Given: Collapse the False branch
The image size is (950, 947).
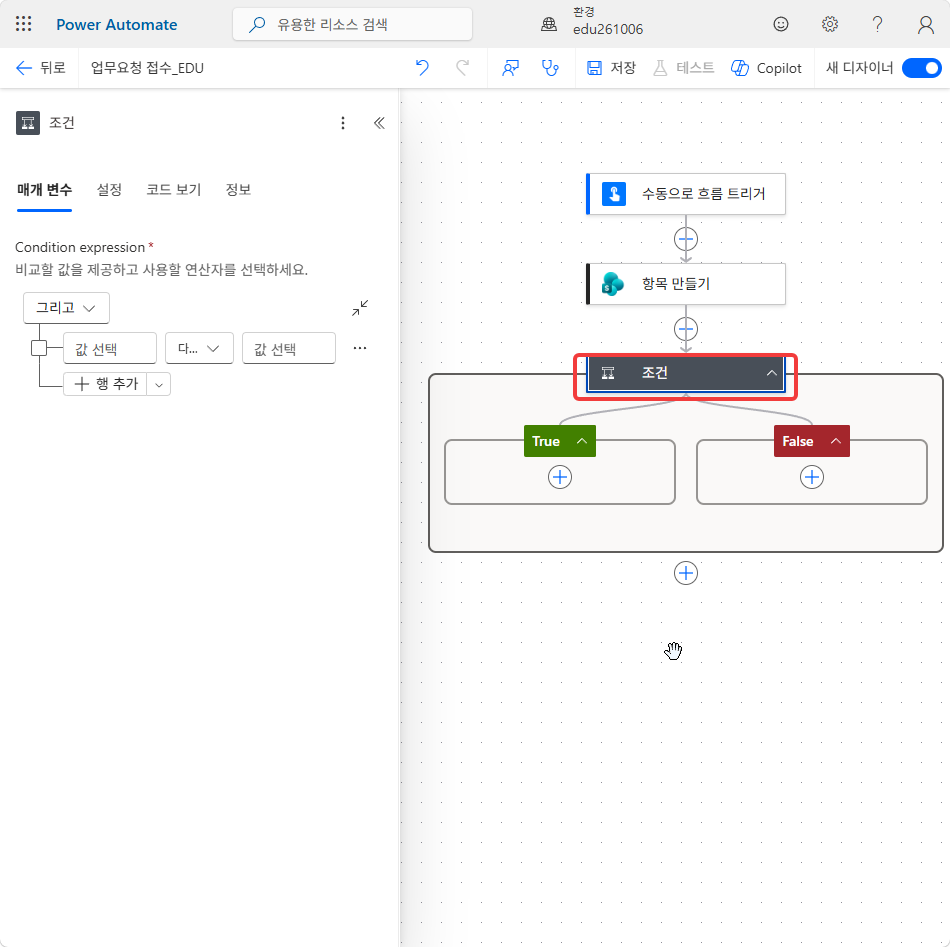Looking at the screenshot, I should [x=835, y=441].
